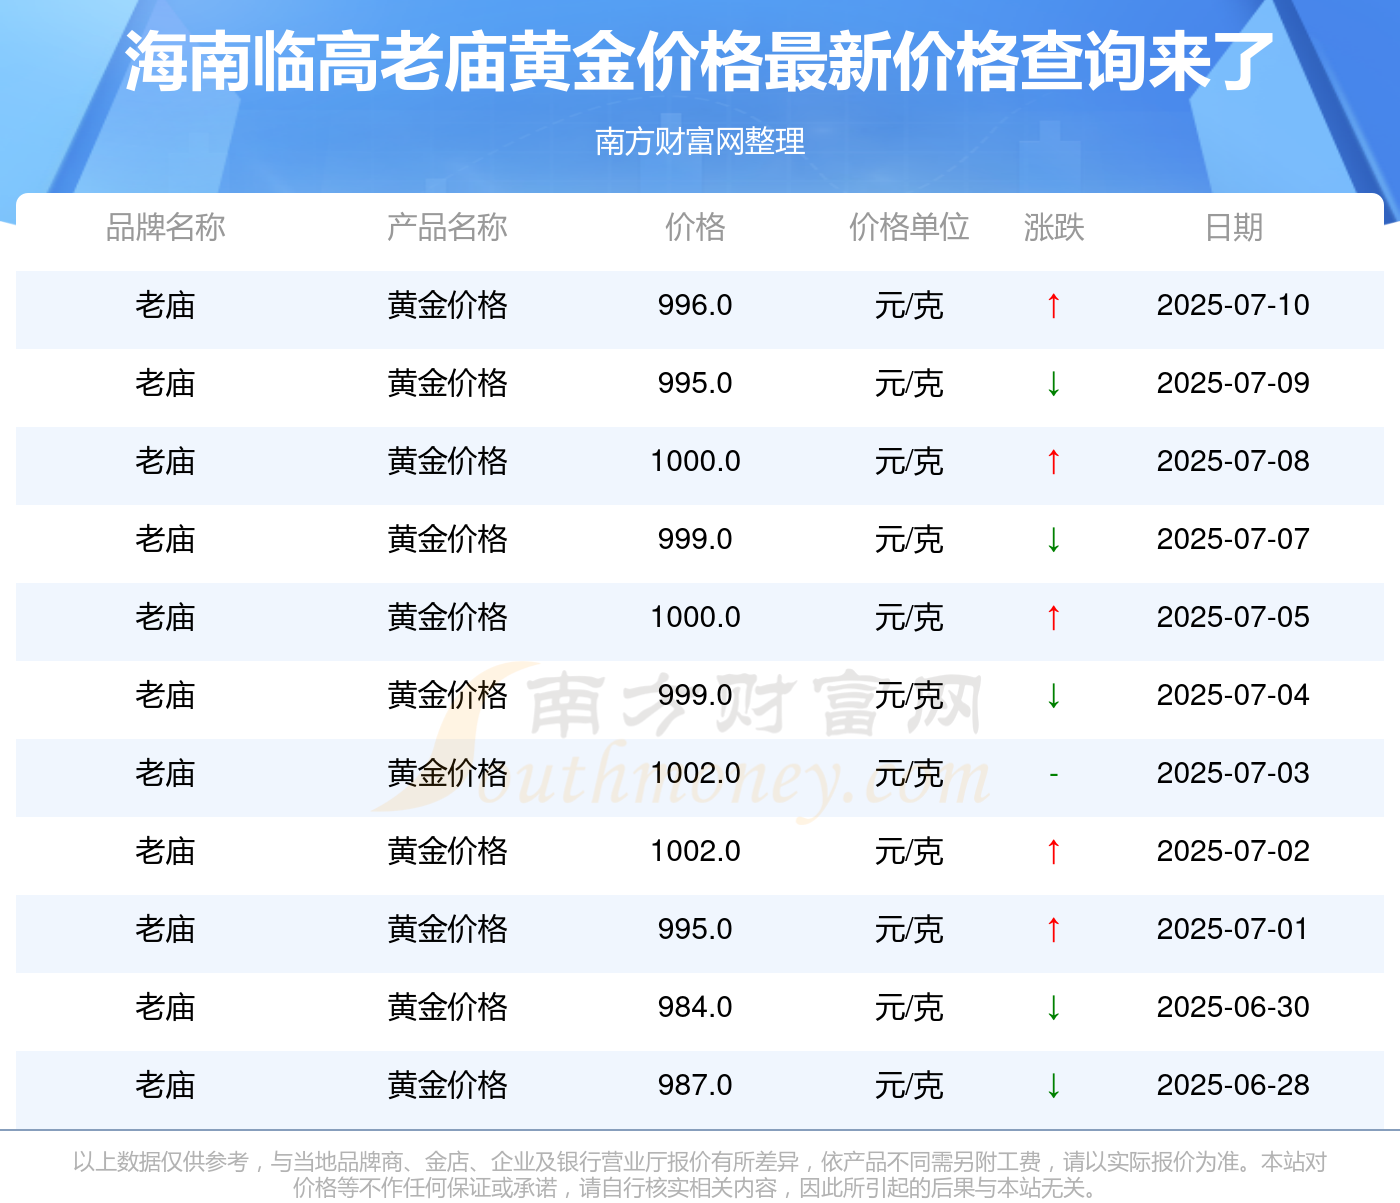Click 老庙 brand in the 2025-06-28 row
Viewport: 1400px width, 1203px height.
166,1085
